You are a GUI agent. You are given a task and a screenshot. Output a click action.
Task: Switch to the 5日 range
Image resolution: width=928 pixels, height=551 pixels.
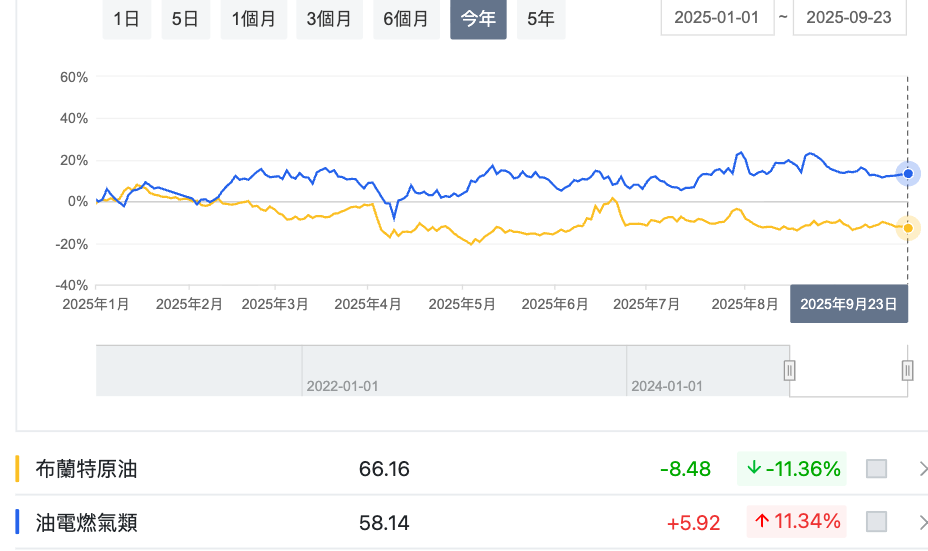click(185, 19)
